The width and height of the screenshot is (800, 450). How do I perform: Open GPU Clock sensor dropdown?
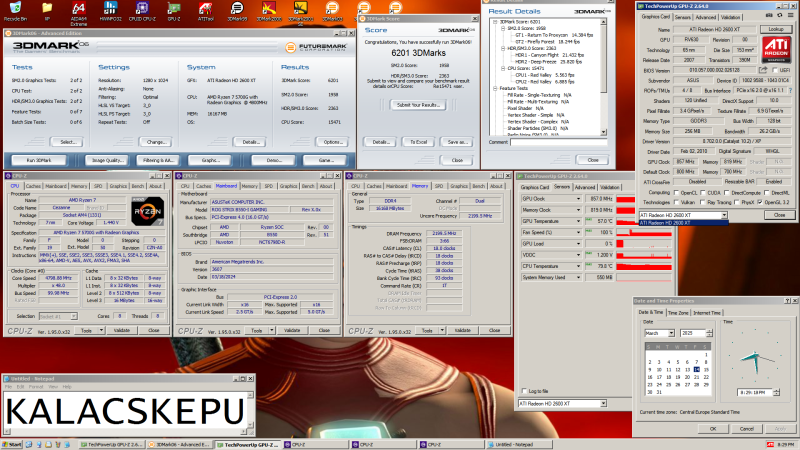578,199
